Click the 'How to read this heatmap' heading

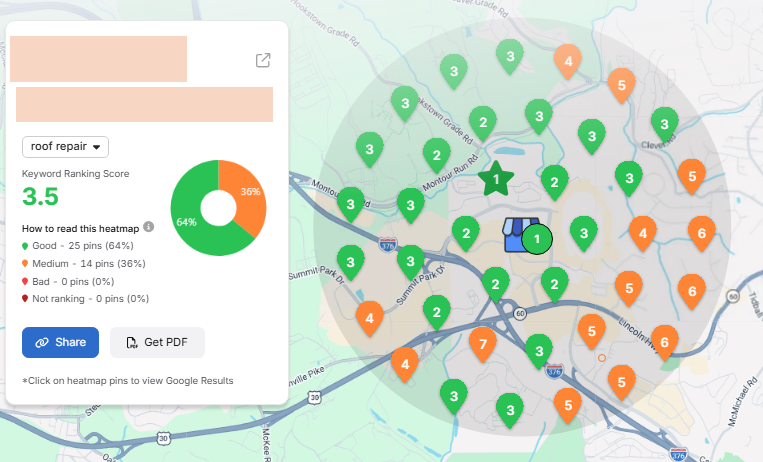coord(81,228)
